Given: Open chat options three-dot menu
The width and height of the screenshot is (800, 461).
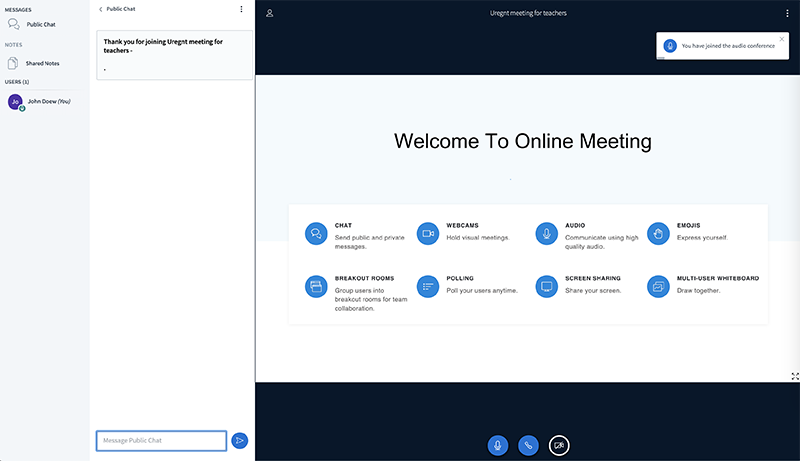Looking at the screenshot, I should click(x=241, y=9).
